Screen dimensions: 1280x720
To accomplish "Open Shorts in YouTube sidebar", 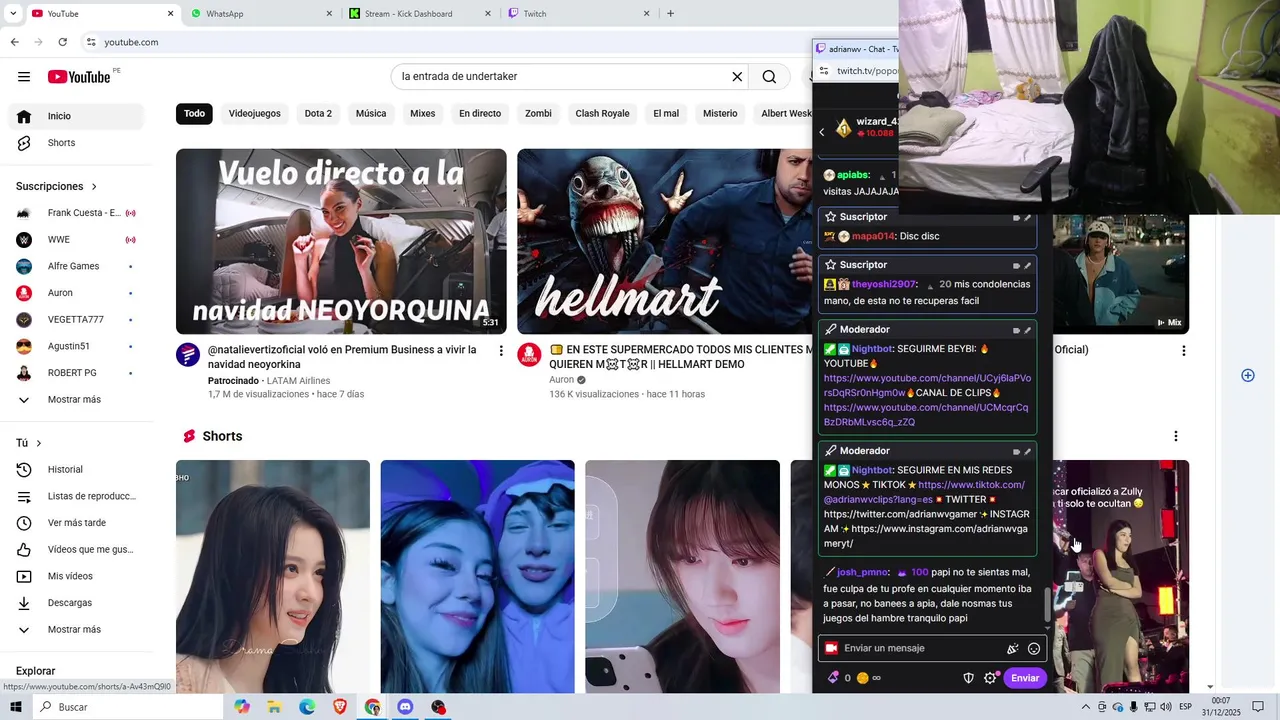I will click(x=76, y=143).
